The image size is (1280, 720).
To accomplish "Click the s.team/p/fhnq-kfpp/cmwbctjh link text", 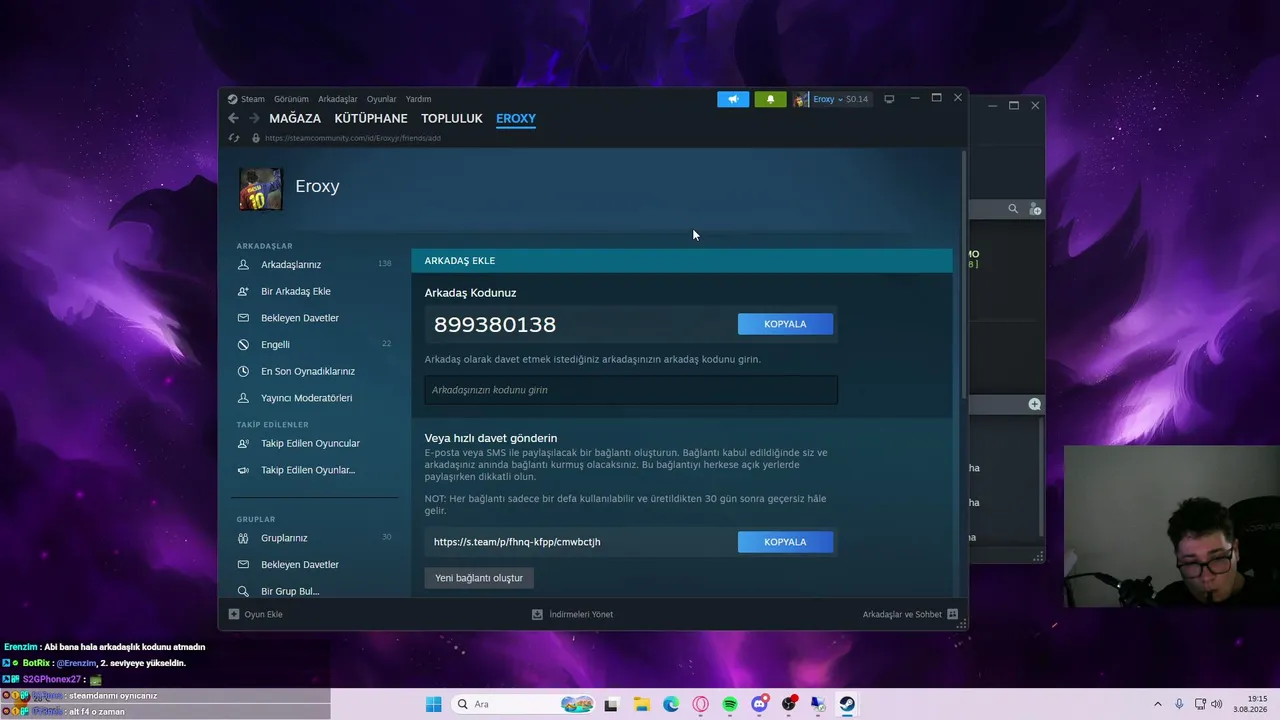I will (517, 542).
